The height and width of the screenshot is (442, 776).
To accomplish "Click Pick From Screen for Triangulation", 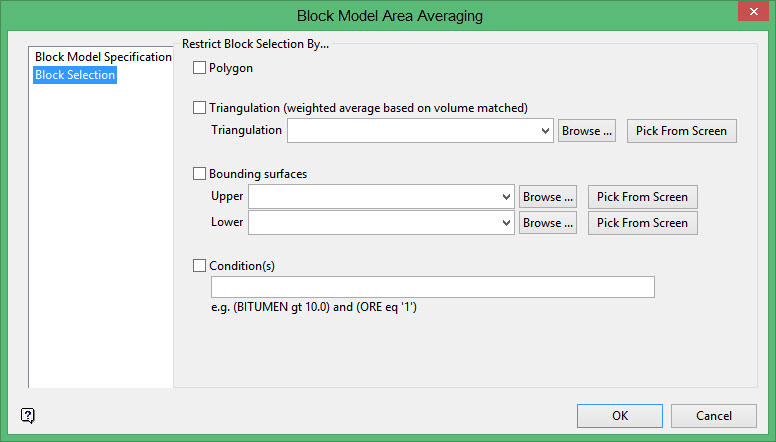I will click(x=681, y=131).
